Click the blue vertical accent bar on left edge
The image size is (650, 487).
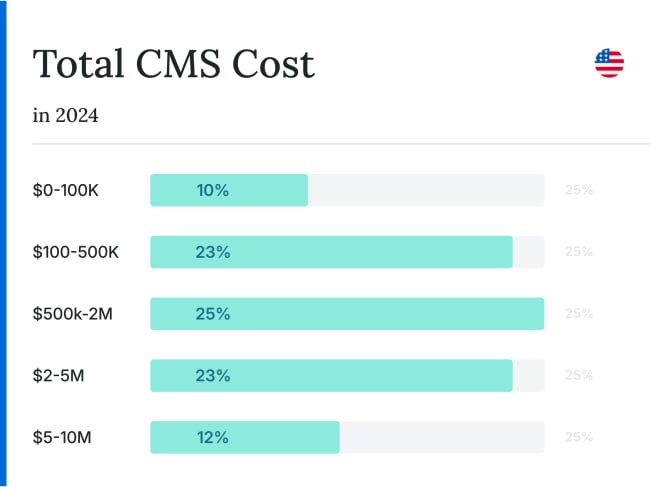pos(3,243)
